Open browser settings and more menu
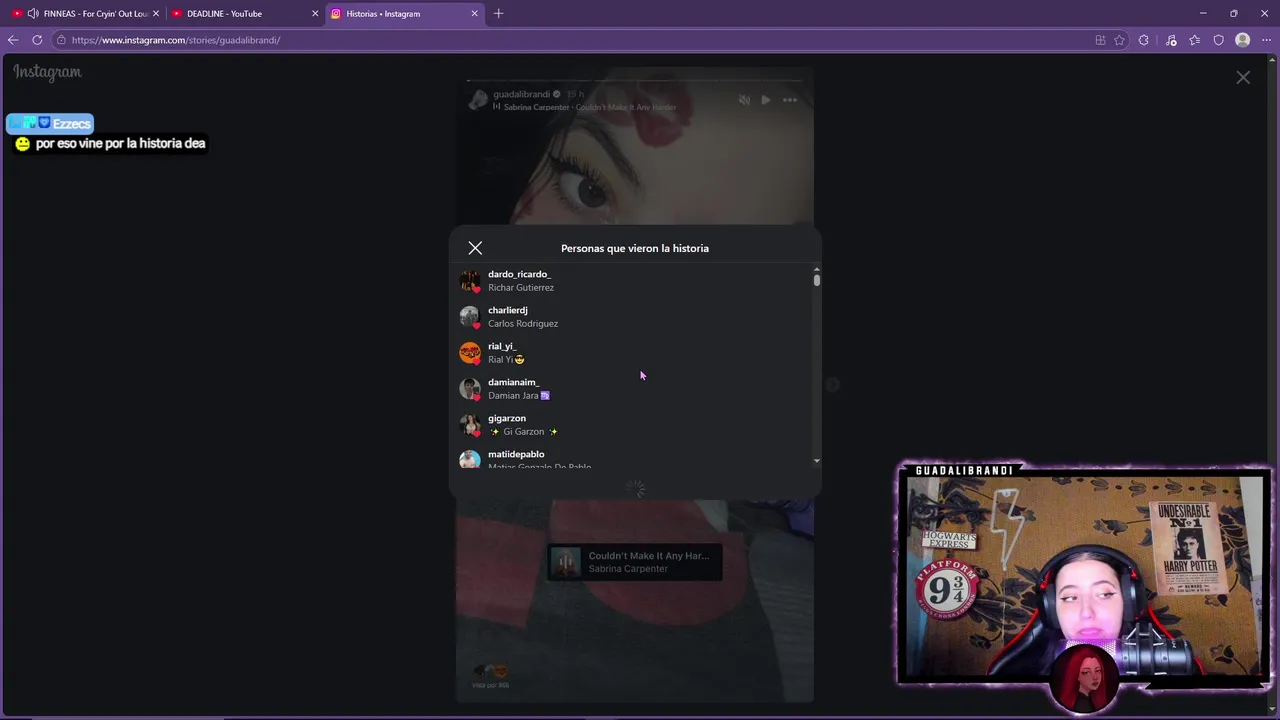 click(1266, 40)
